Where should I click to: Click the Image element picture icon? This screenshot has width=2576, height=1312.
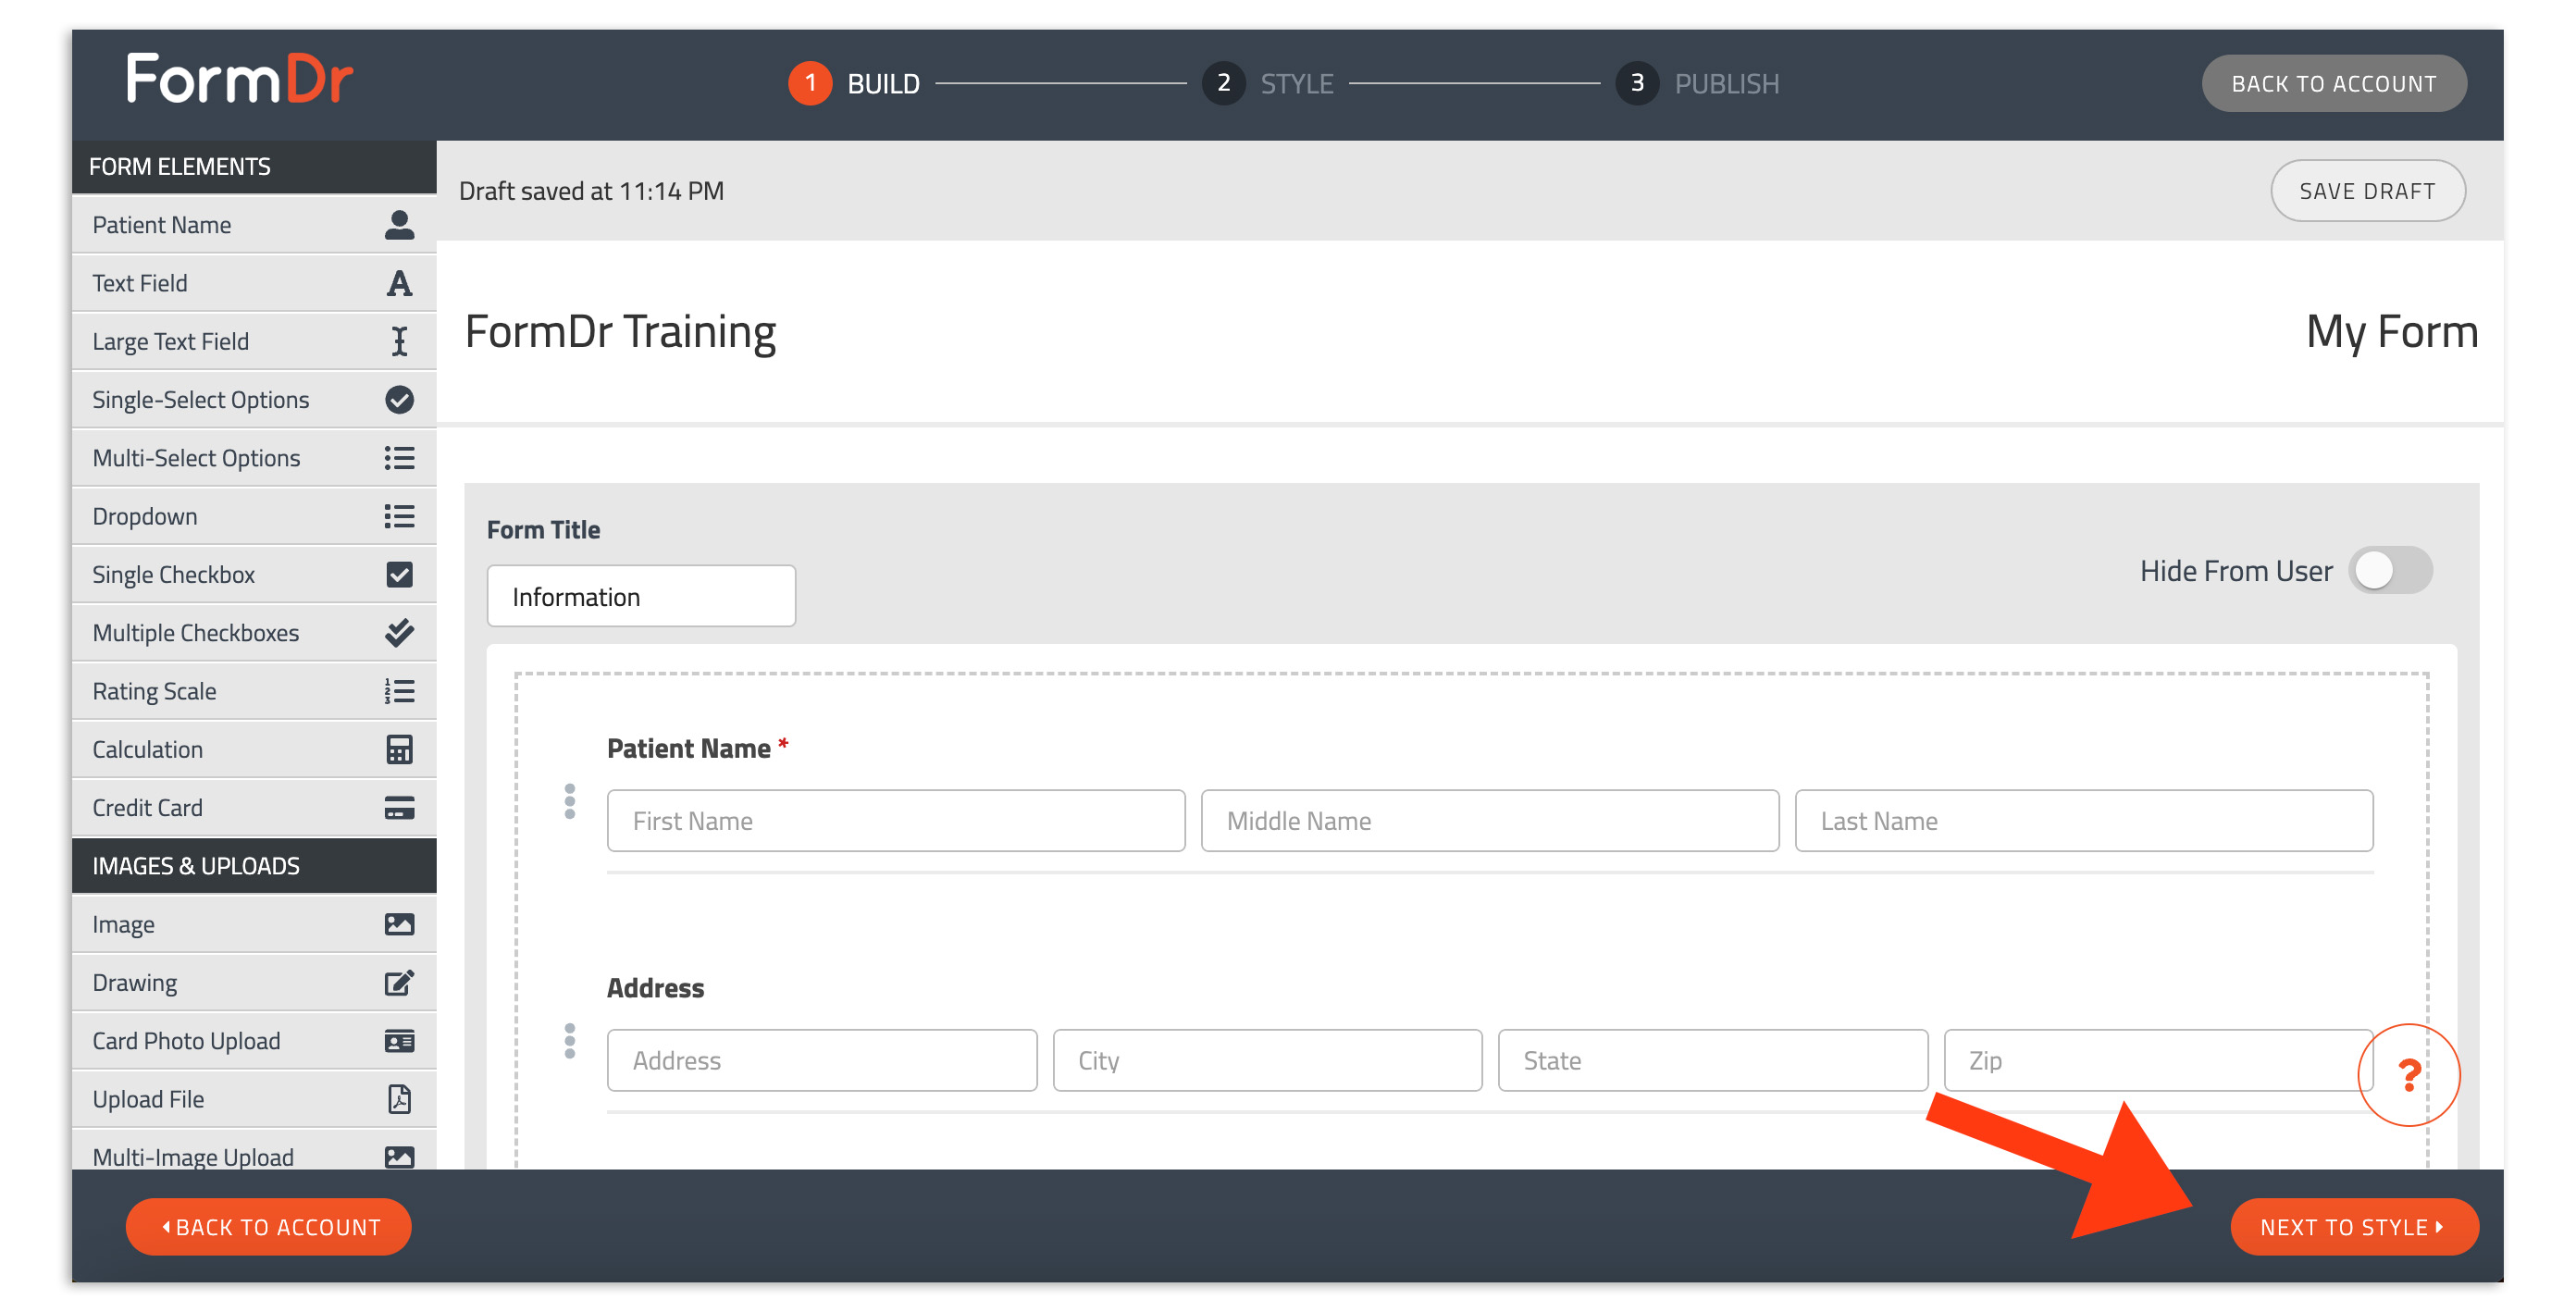399,924
